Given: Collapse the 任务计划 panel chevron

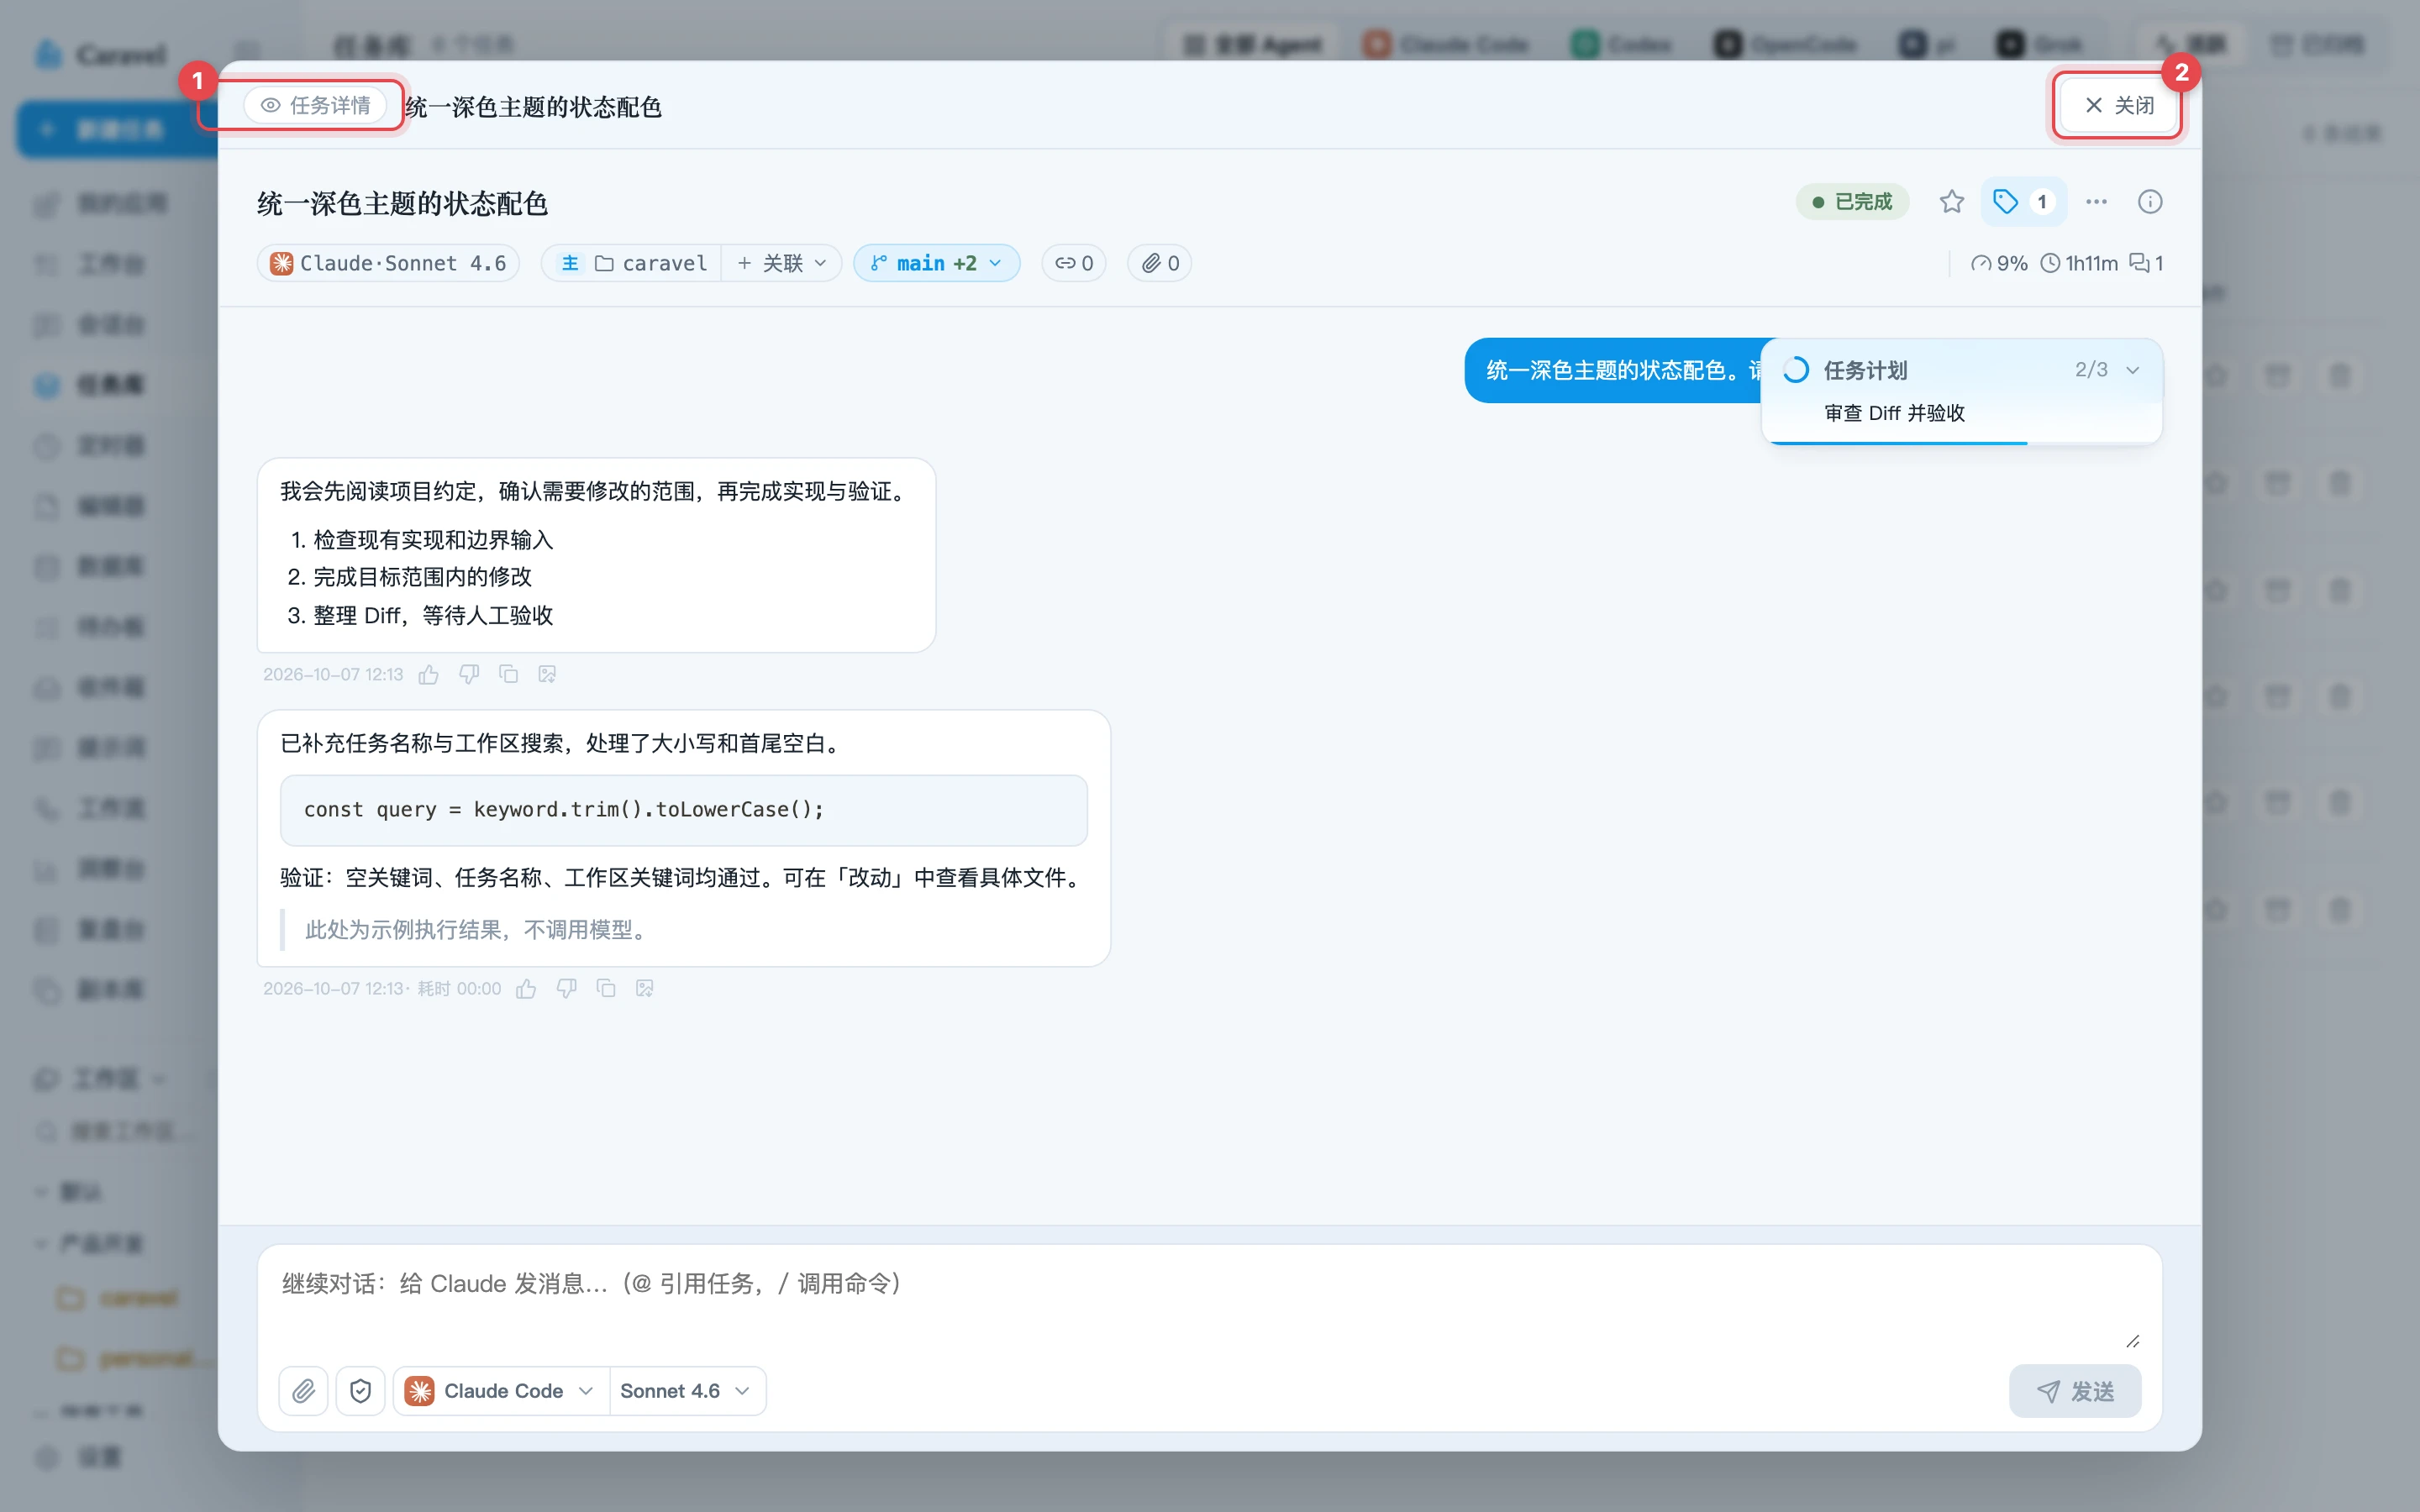Looking at the screenshot, I should pos(2132,370).
